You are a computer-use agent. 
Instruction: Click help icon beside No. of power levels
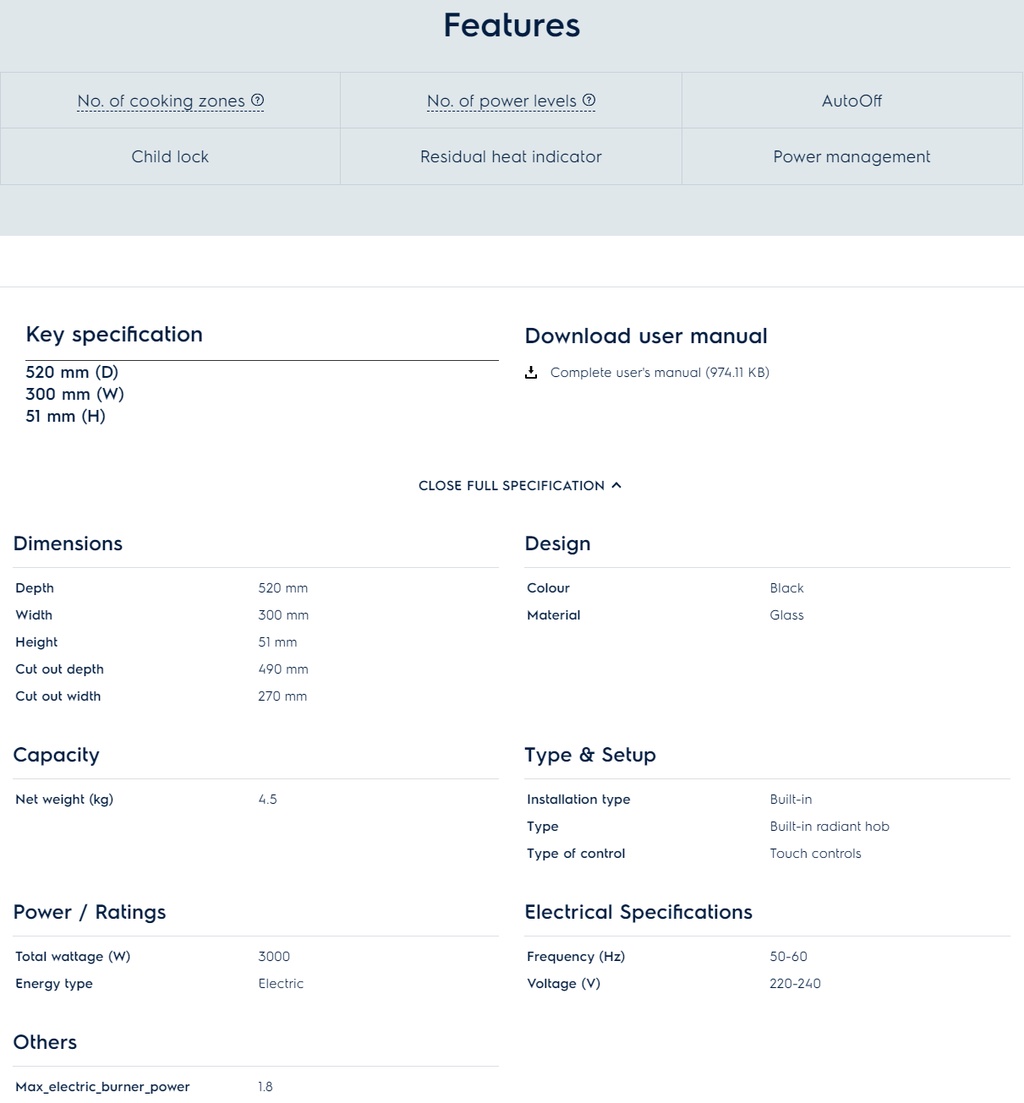(x=589, y=100)
